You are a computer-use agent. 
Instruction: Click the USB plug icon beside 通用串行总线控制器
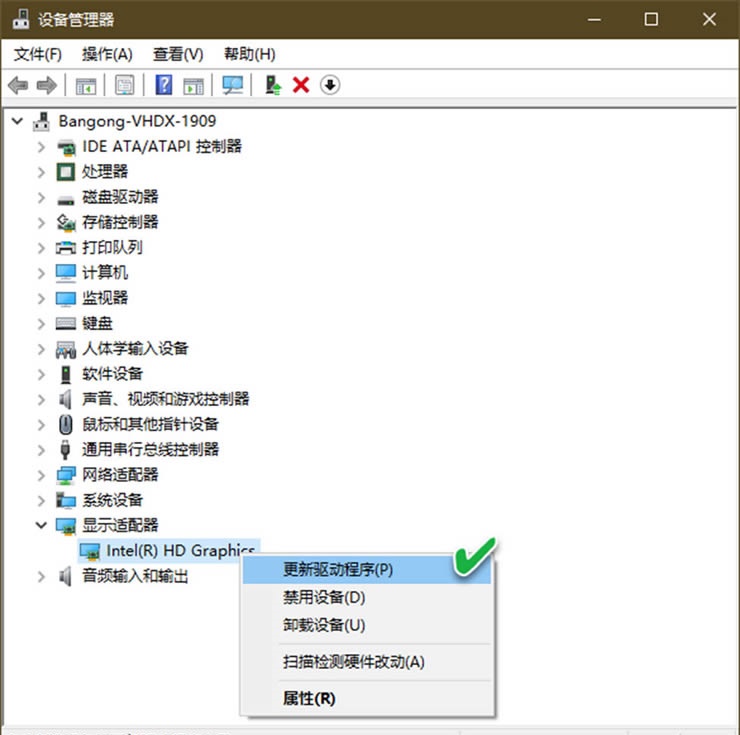(x=65, y=449)
